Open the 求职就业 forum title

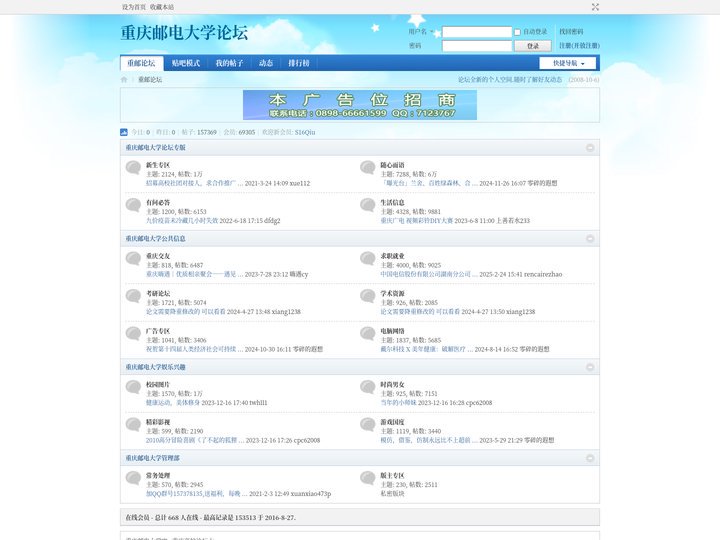coord(393,256)
